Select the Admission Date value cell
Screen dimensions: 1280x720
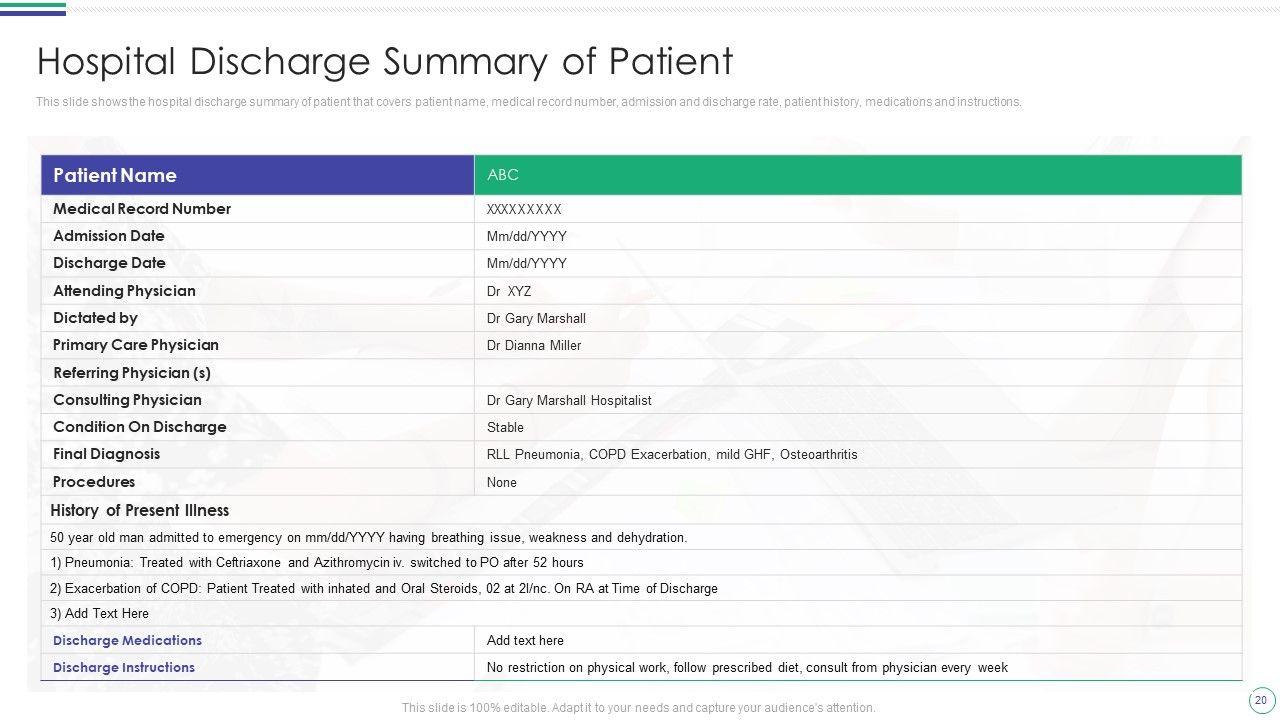tap(527, 237)
